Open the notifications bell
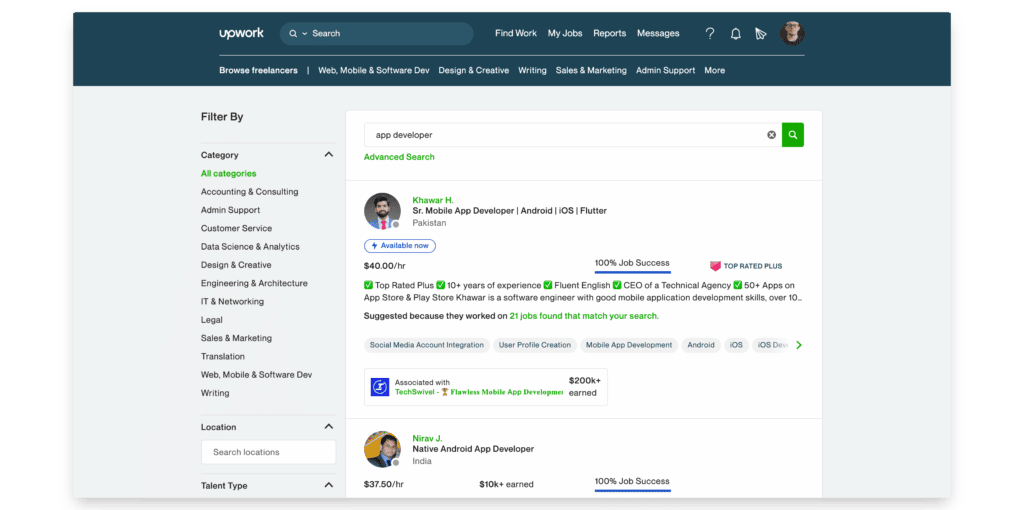 point(736,33)
